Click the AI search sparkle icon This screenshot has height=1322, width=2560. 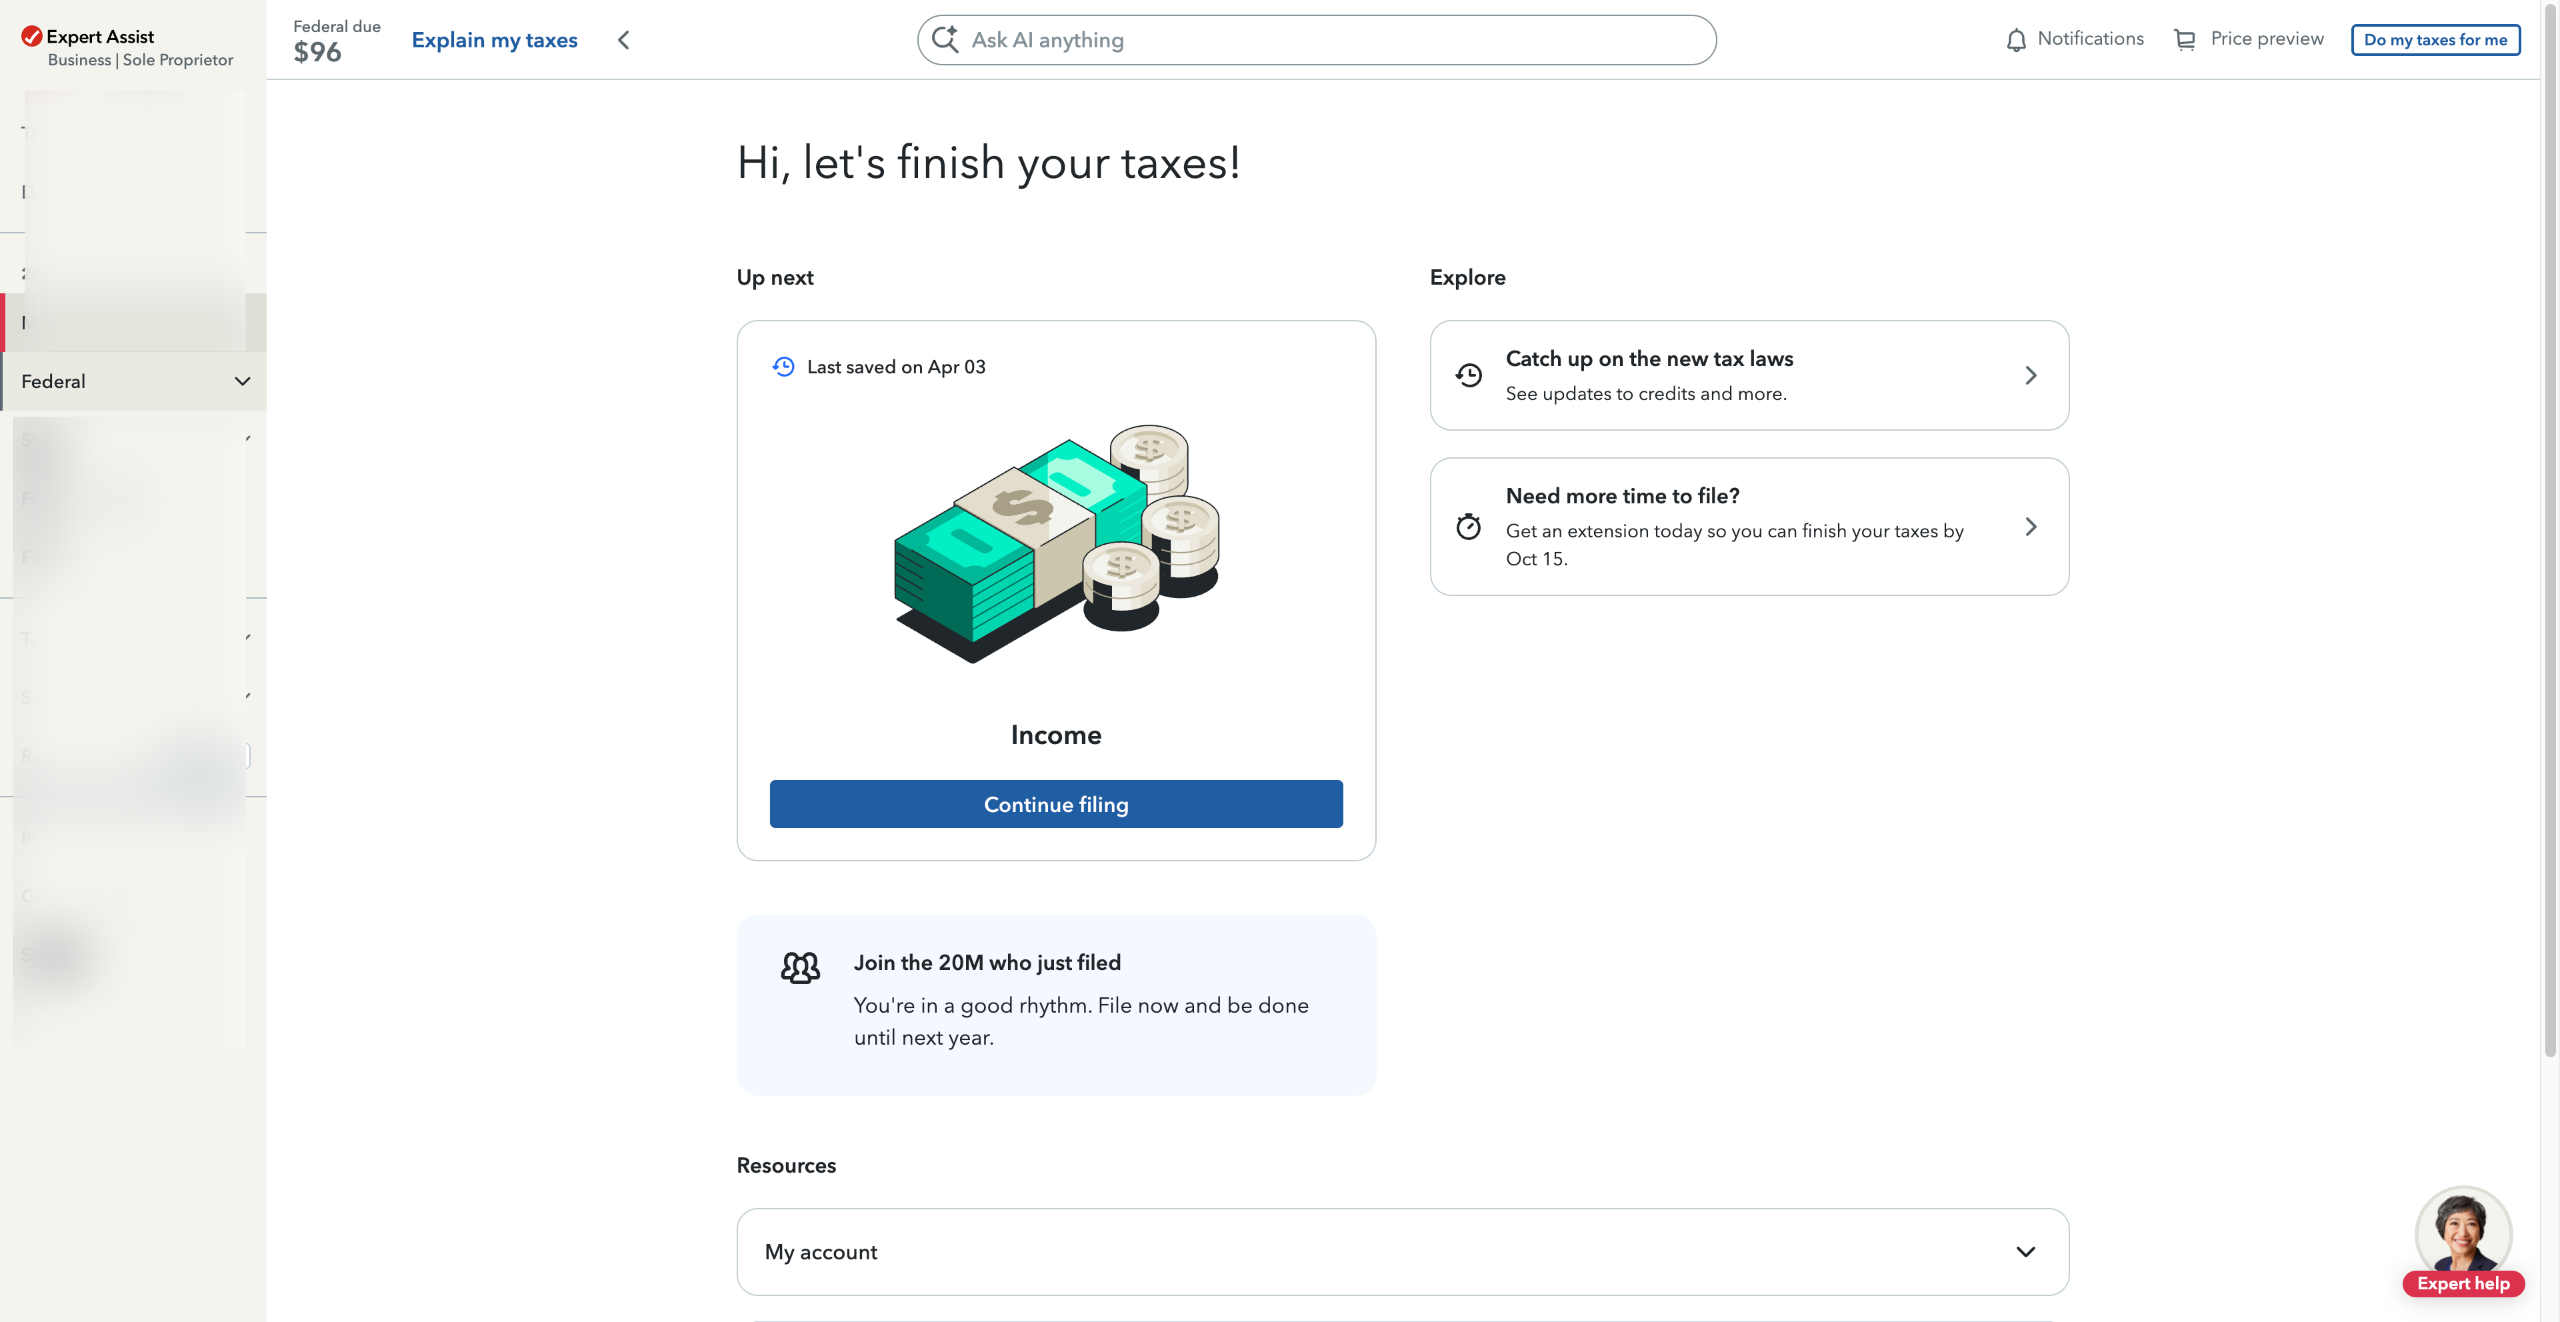point(945,40)
